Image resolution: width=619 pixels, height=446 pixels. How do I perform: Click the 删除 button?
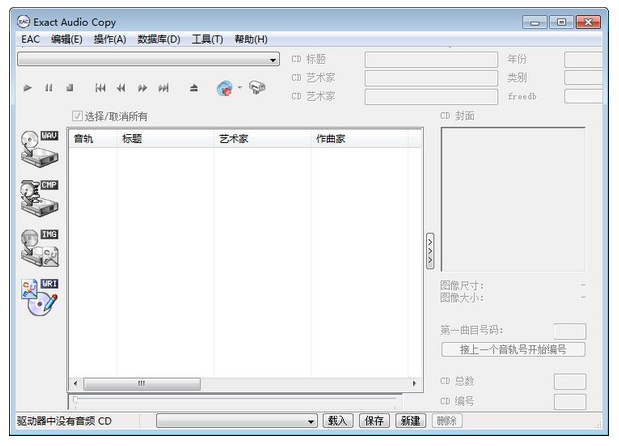click(x=446, y=421)
